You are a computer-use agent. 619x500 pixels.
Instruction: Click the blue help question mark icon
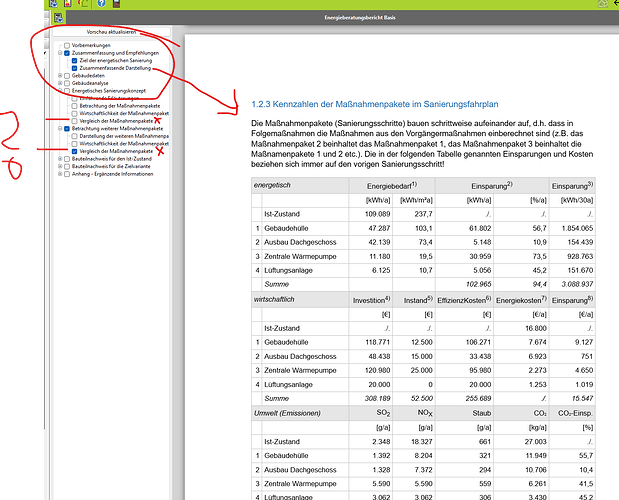pyautogui.click(x=102, y=3)
